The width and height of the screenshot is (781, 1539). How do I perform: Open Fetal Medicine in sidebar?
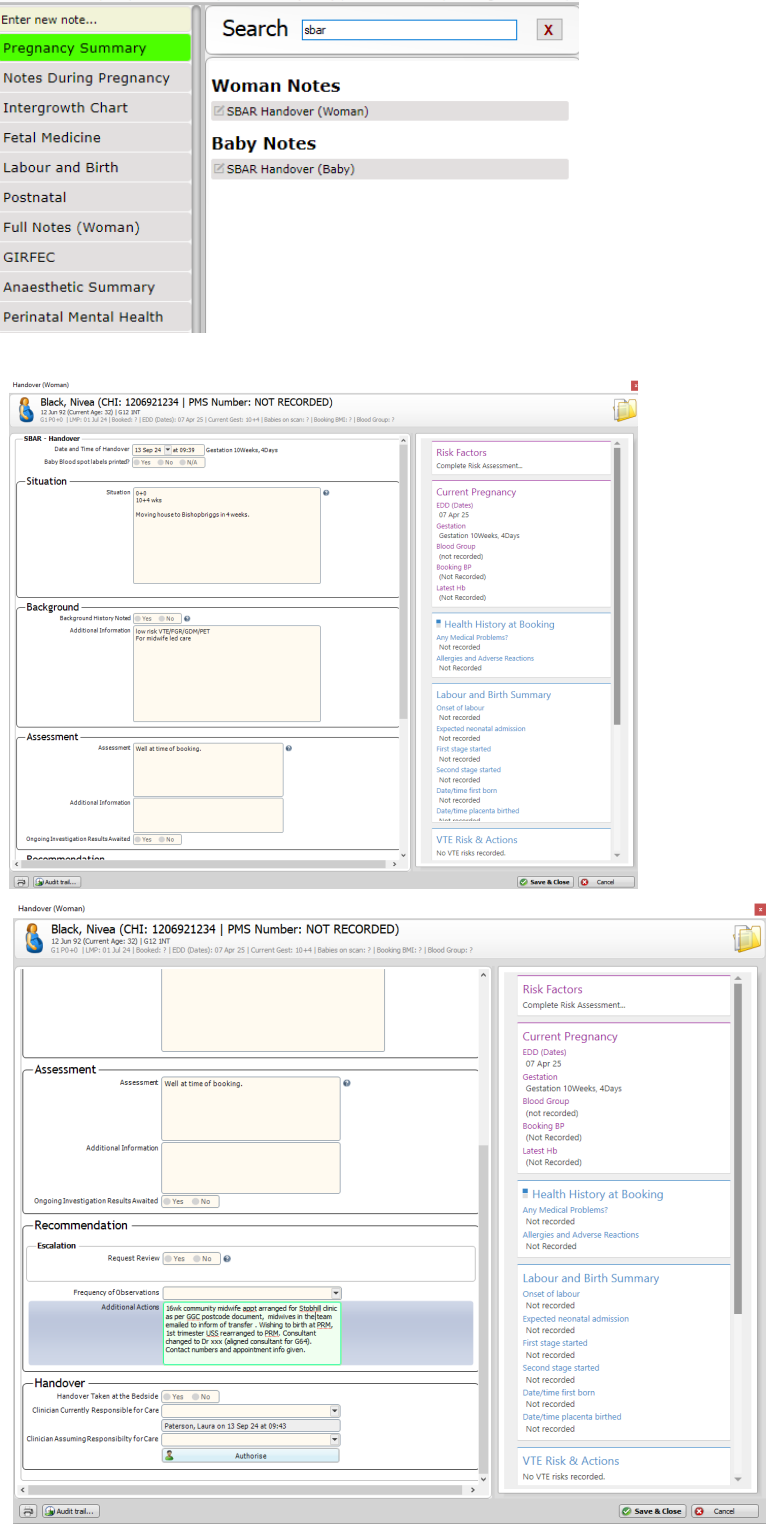(95, 138)
